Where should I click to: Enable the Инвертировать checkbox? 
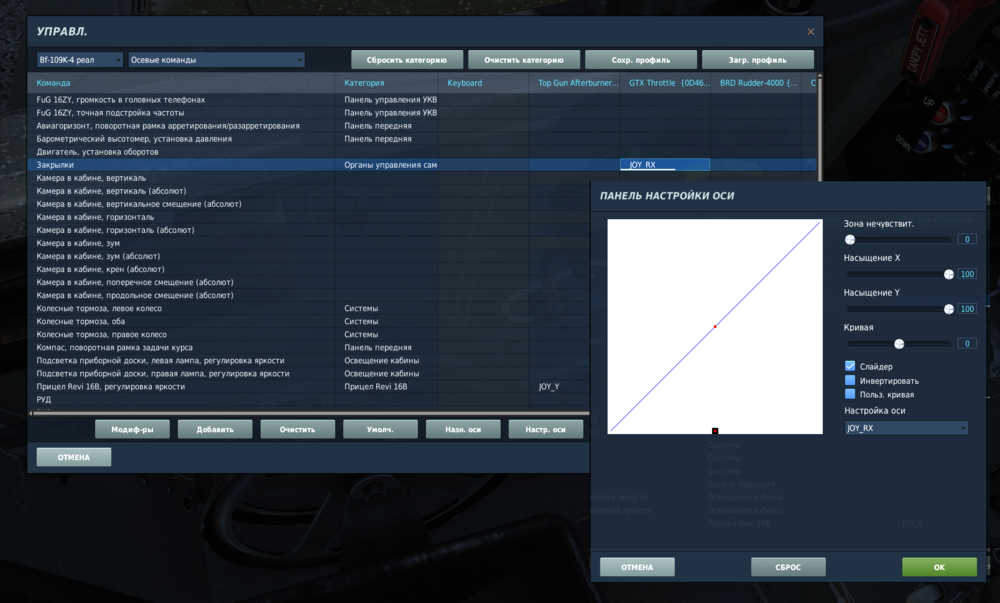coord(850,380)
